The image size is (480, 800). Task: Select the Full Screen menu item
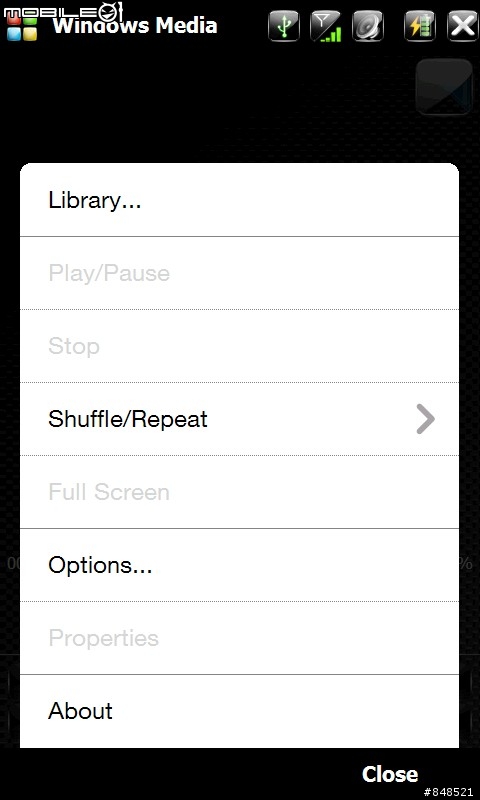(x=239, y=492)
